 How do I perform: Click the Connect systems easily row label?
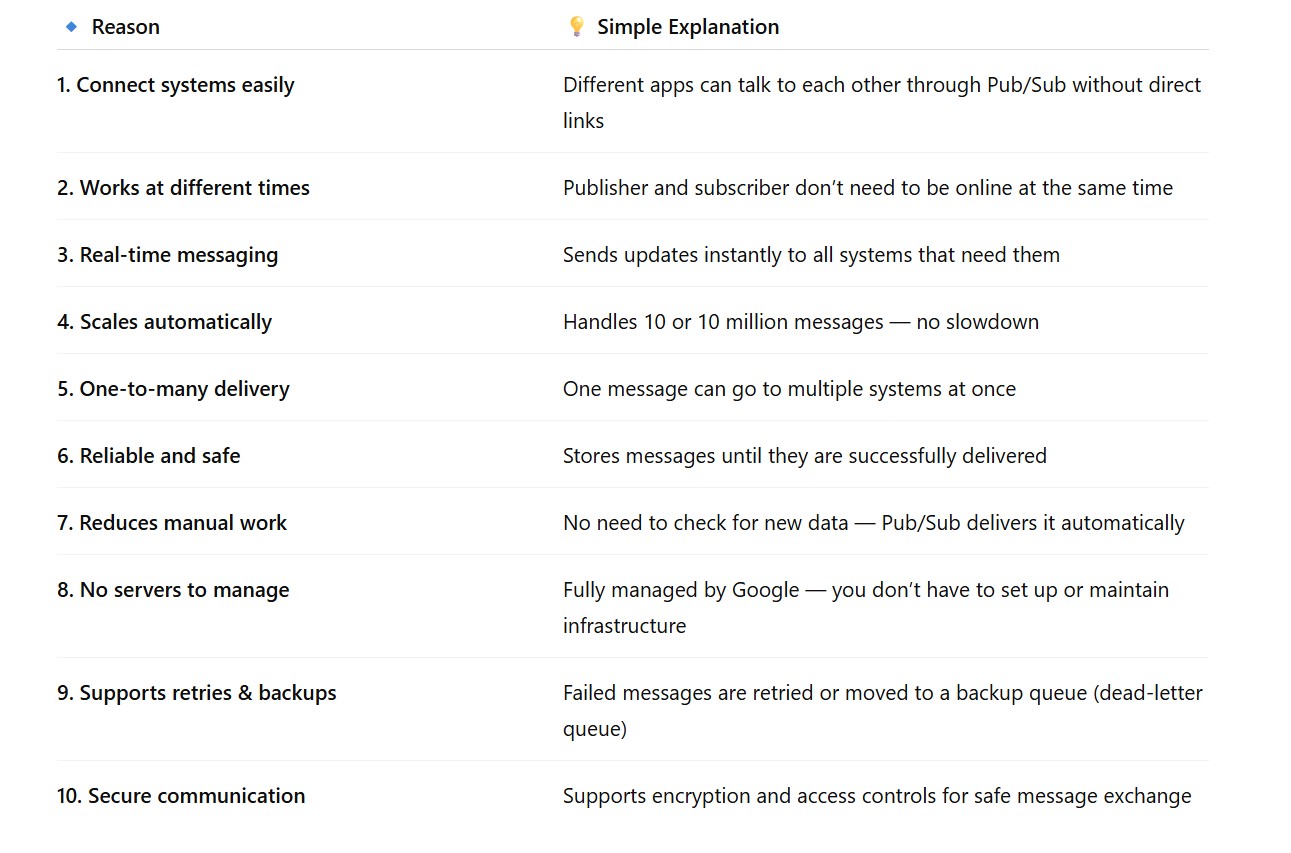coord(175,85)
